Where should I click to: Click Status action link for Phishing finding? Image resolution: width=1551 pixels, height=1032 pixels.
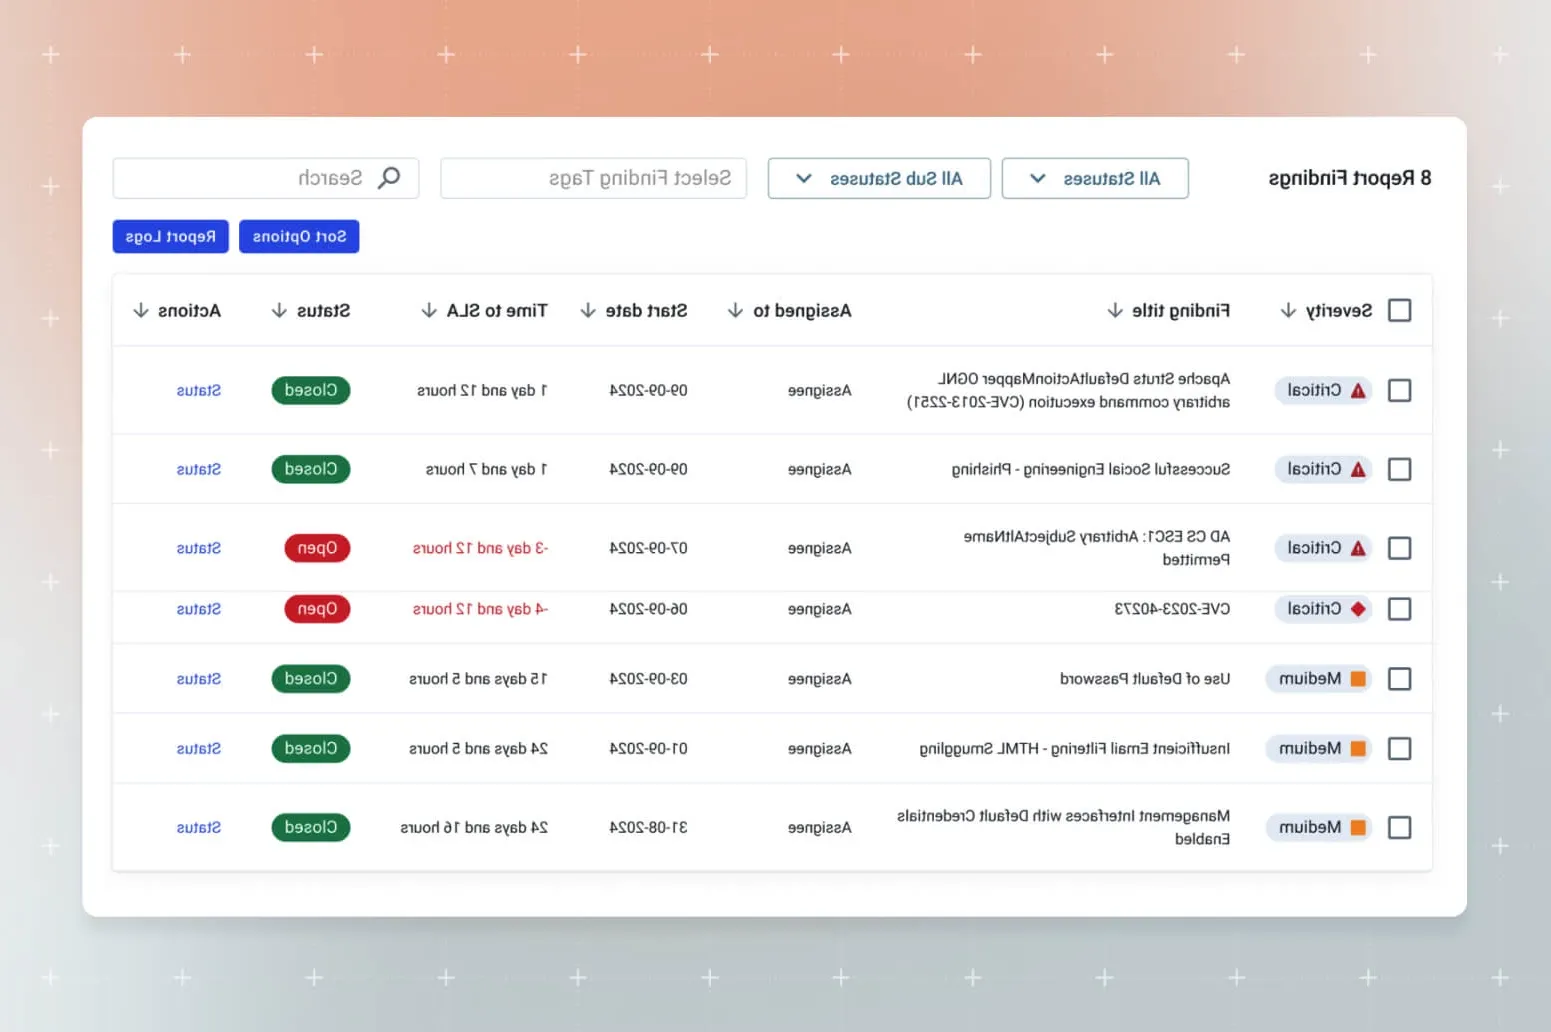tap(199, 470)
